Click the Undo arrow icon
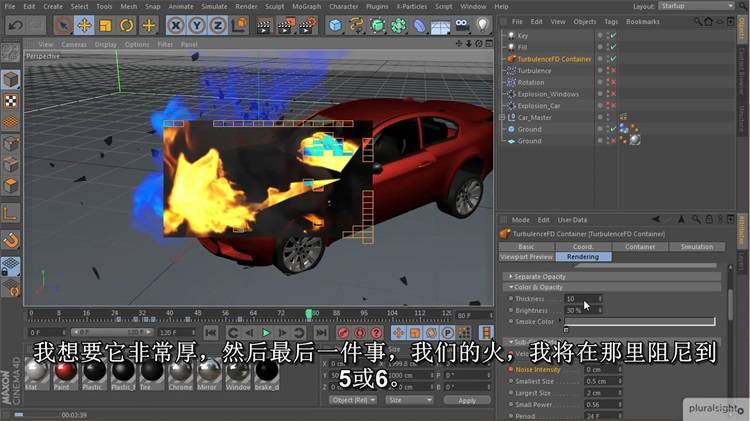This screenshot has width=750, height=421. click(14, 25)
